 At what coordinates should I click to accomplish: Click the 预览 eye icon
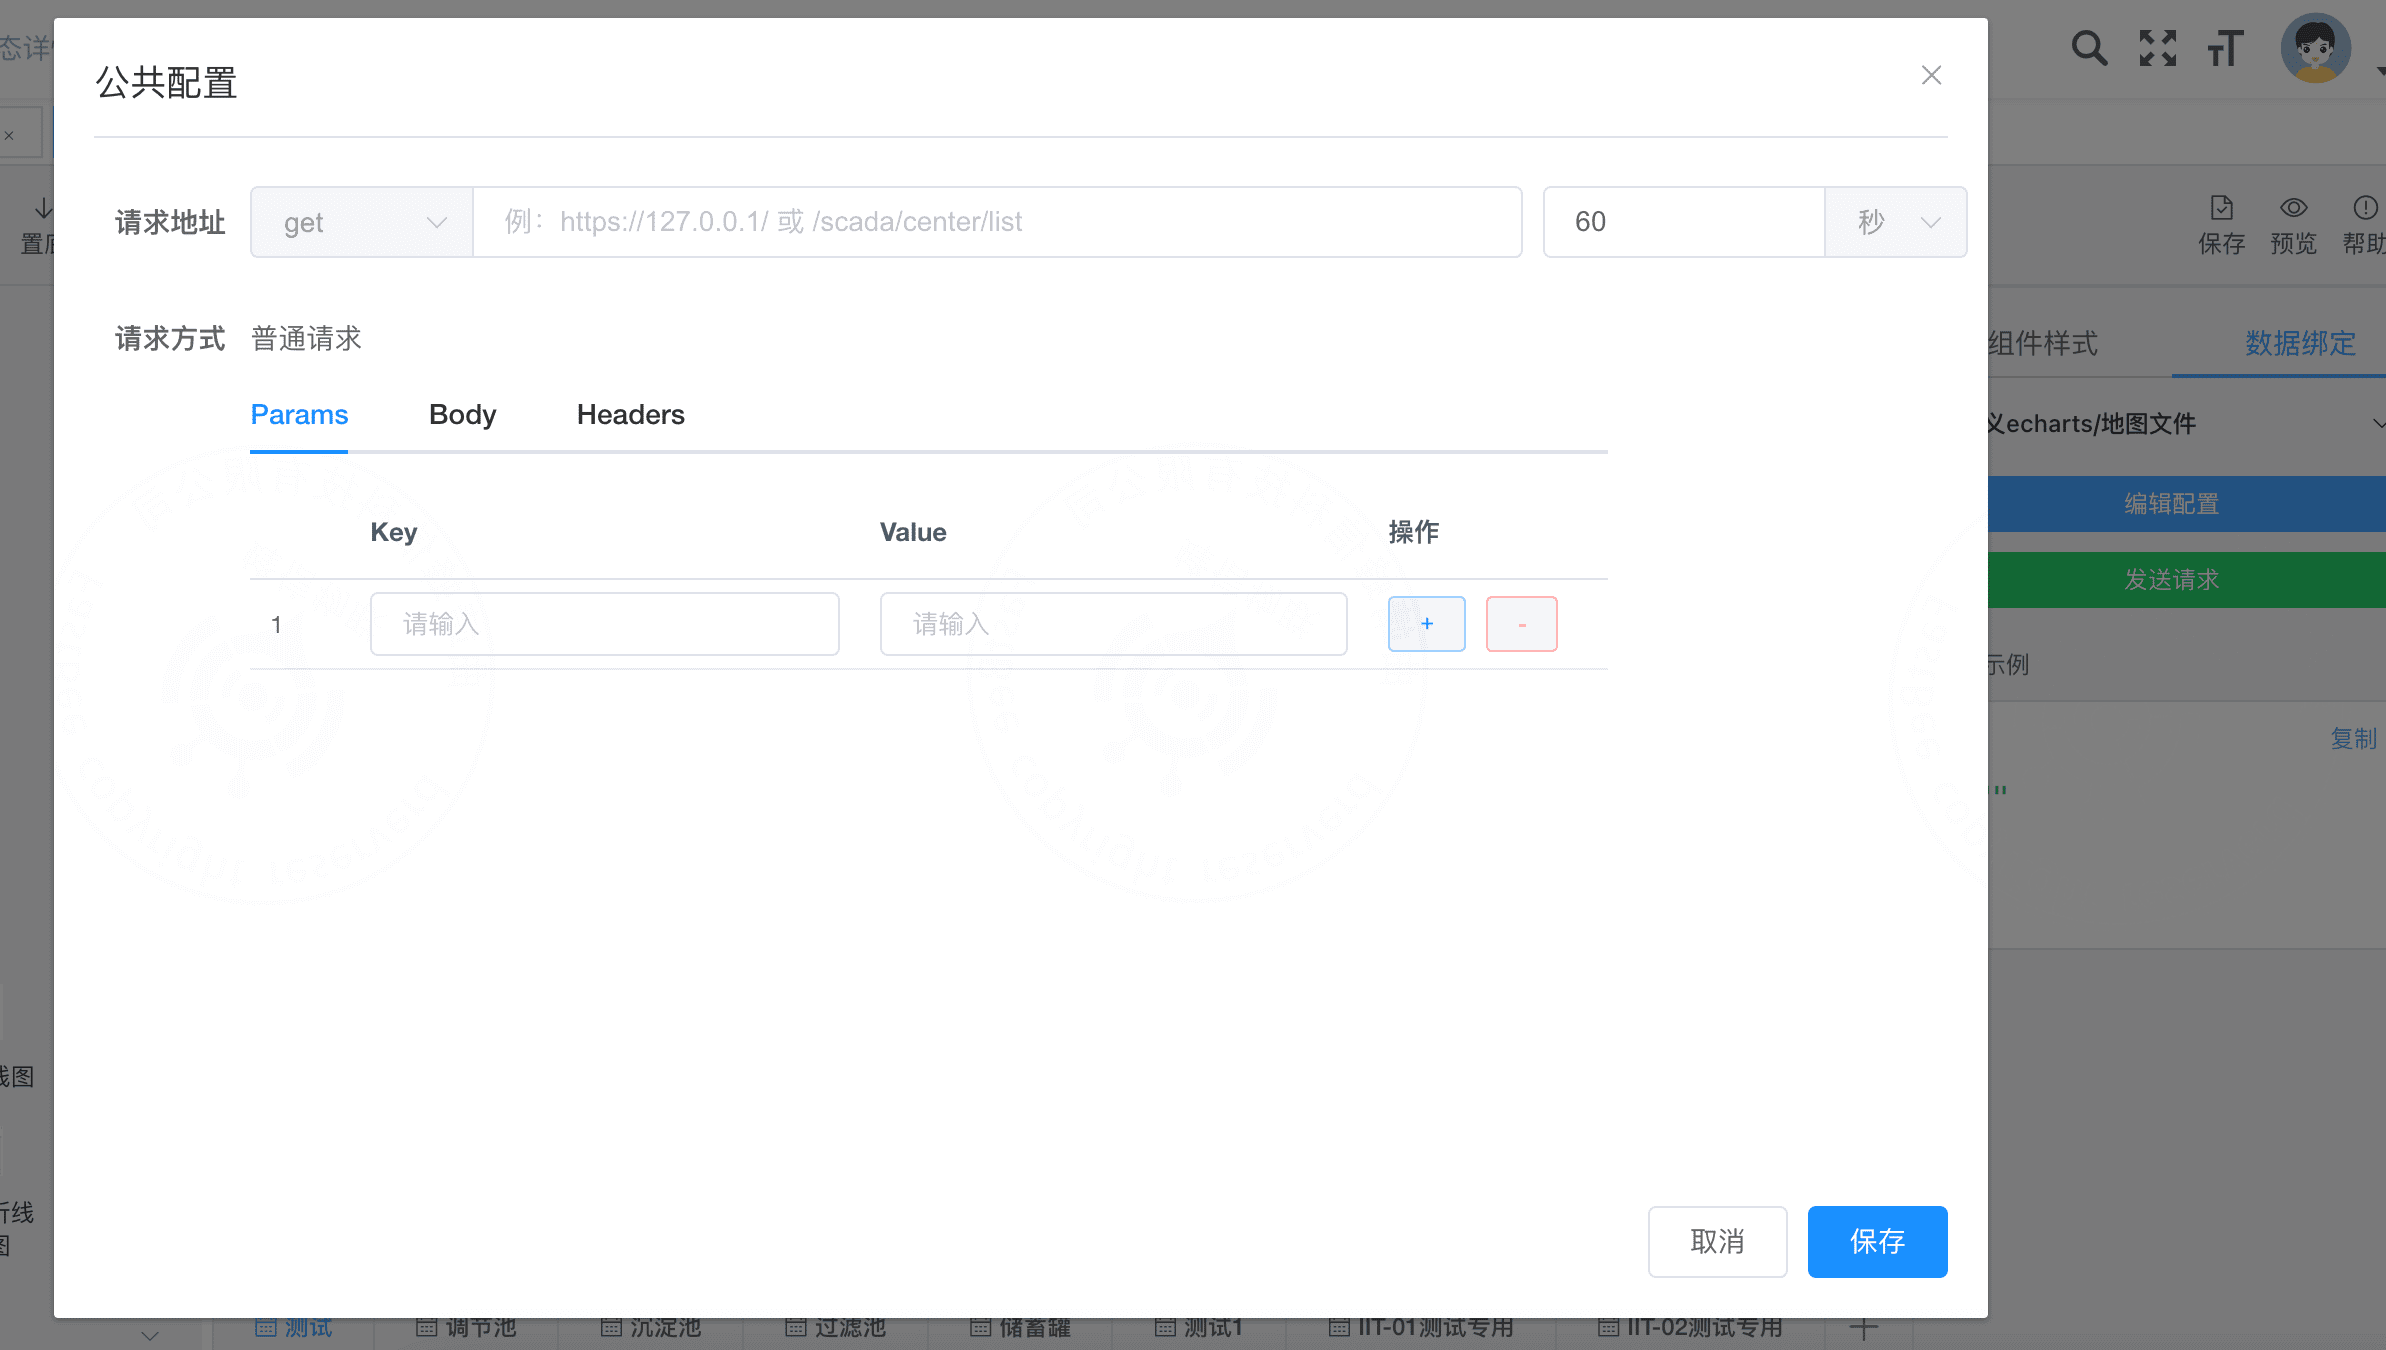coord(2293,225)
